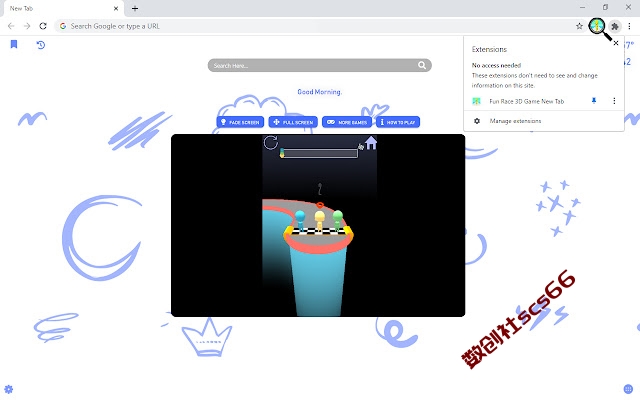Open a new tab with the plus button

pyautogui.click(x=135, y=8)
